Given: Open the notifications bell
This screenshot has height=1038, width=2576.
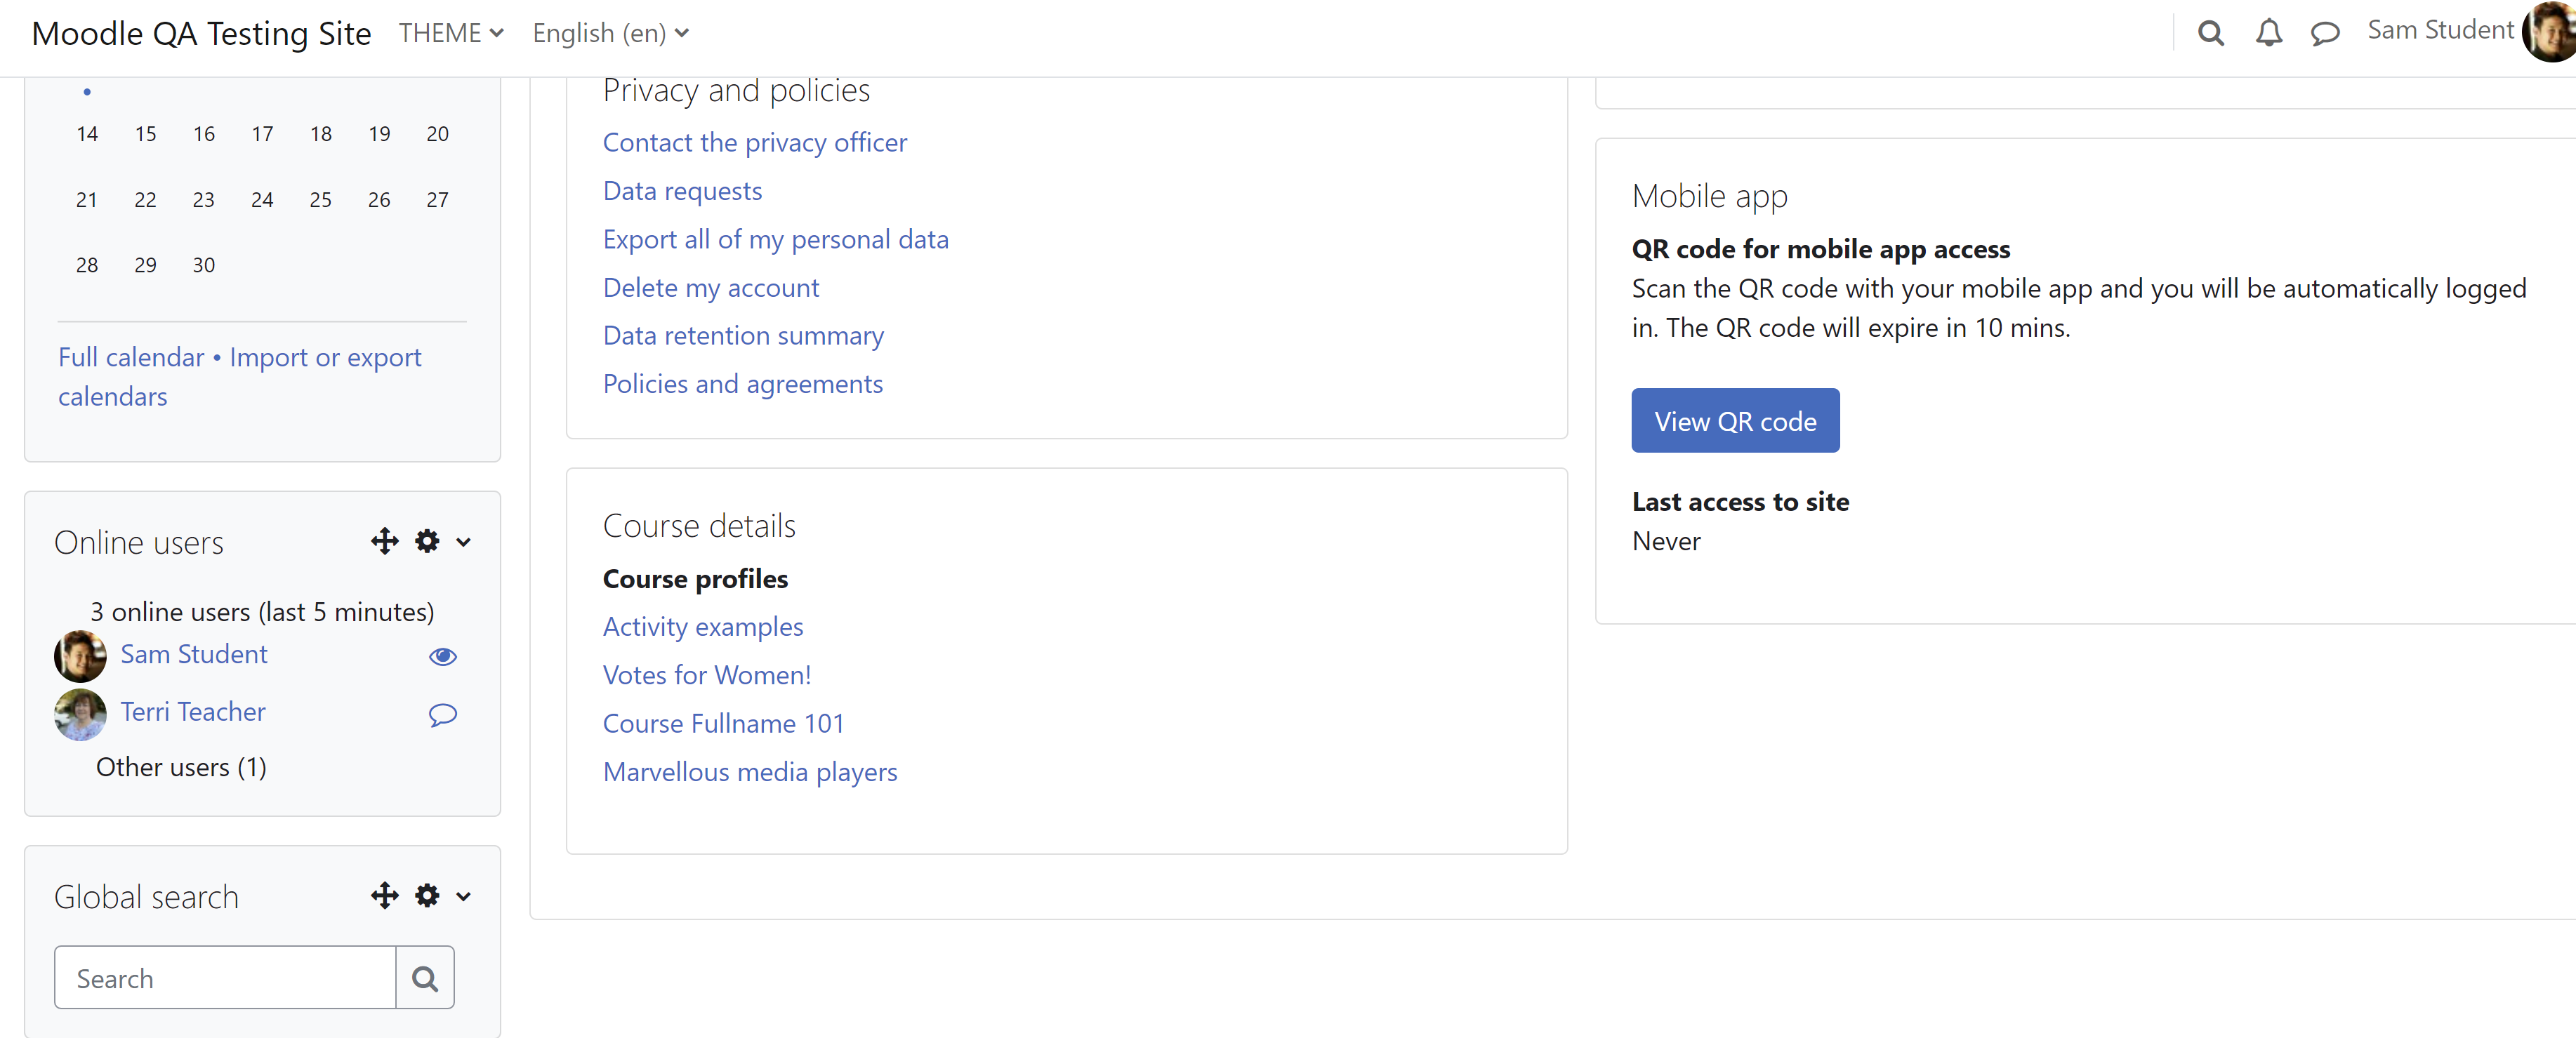Looking at the screenshot, I should click(x=2268, y=34).
